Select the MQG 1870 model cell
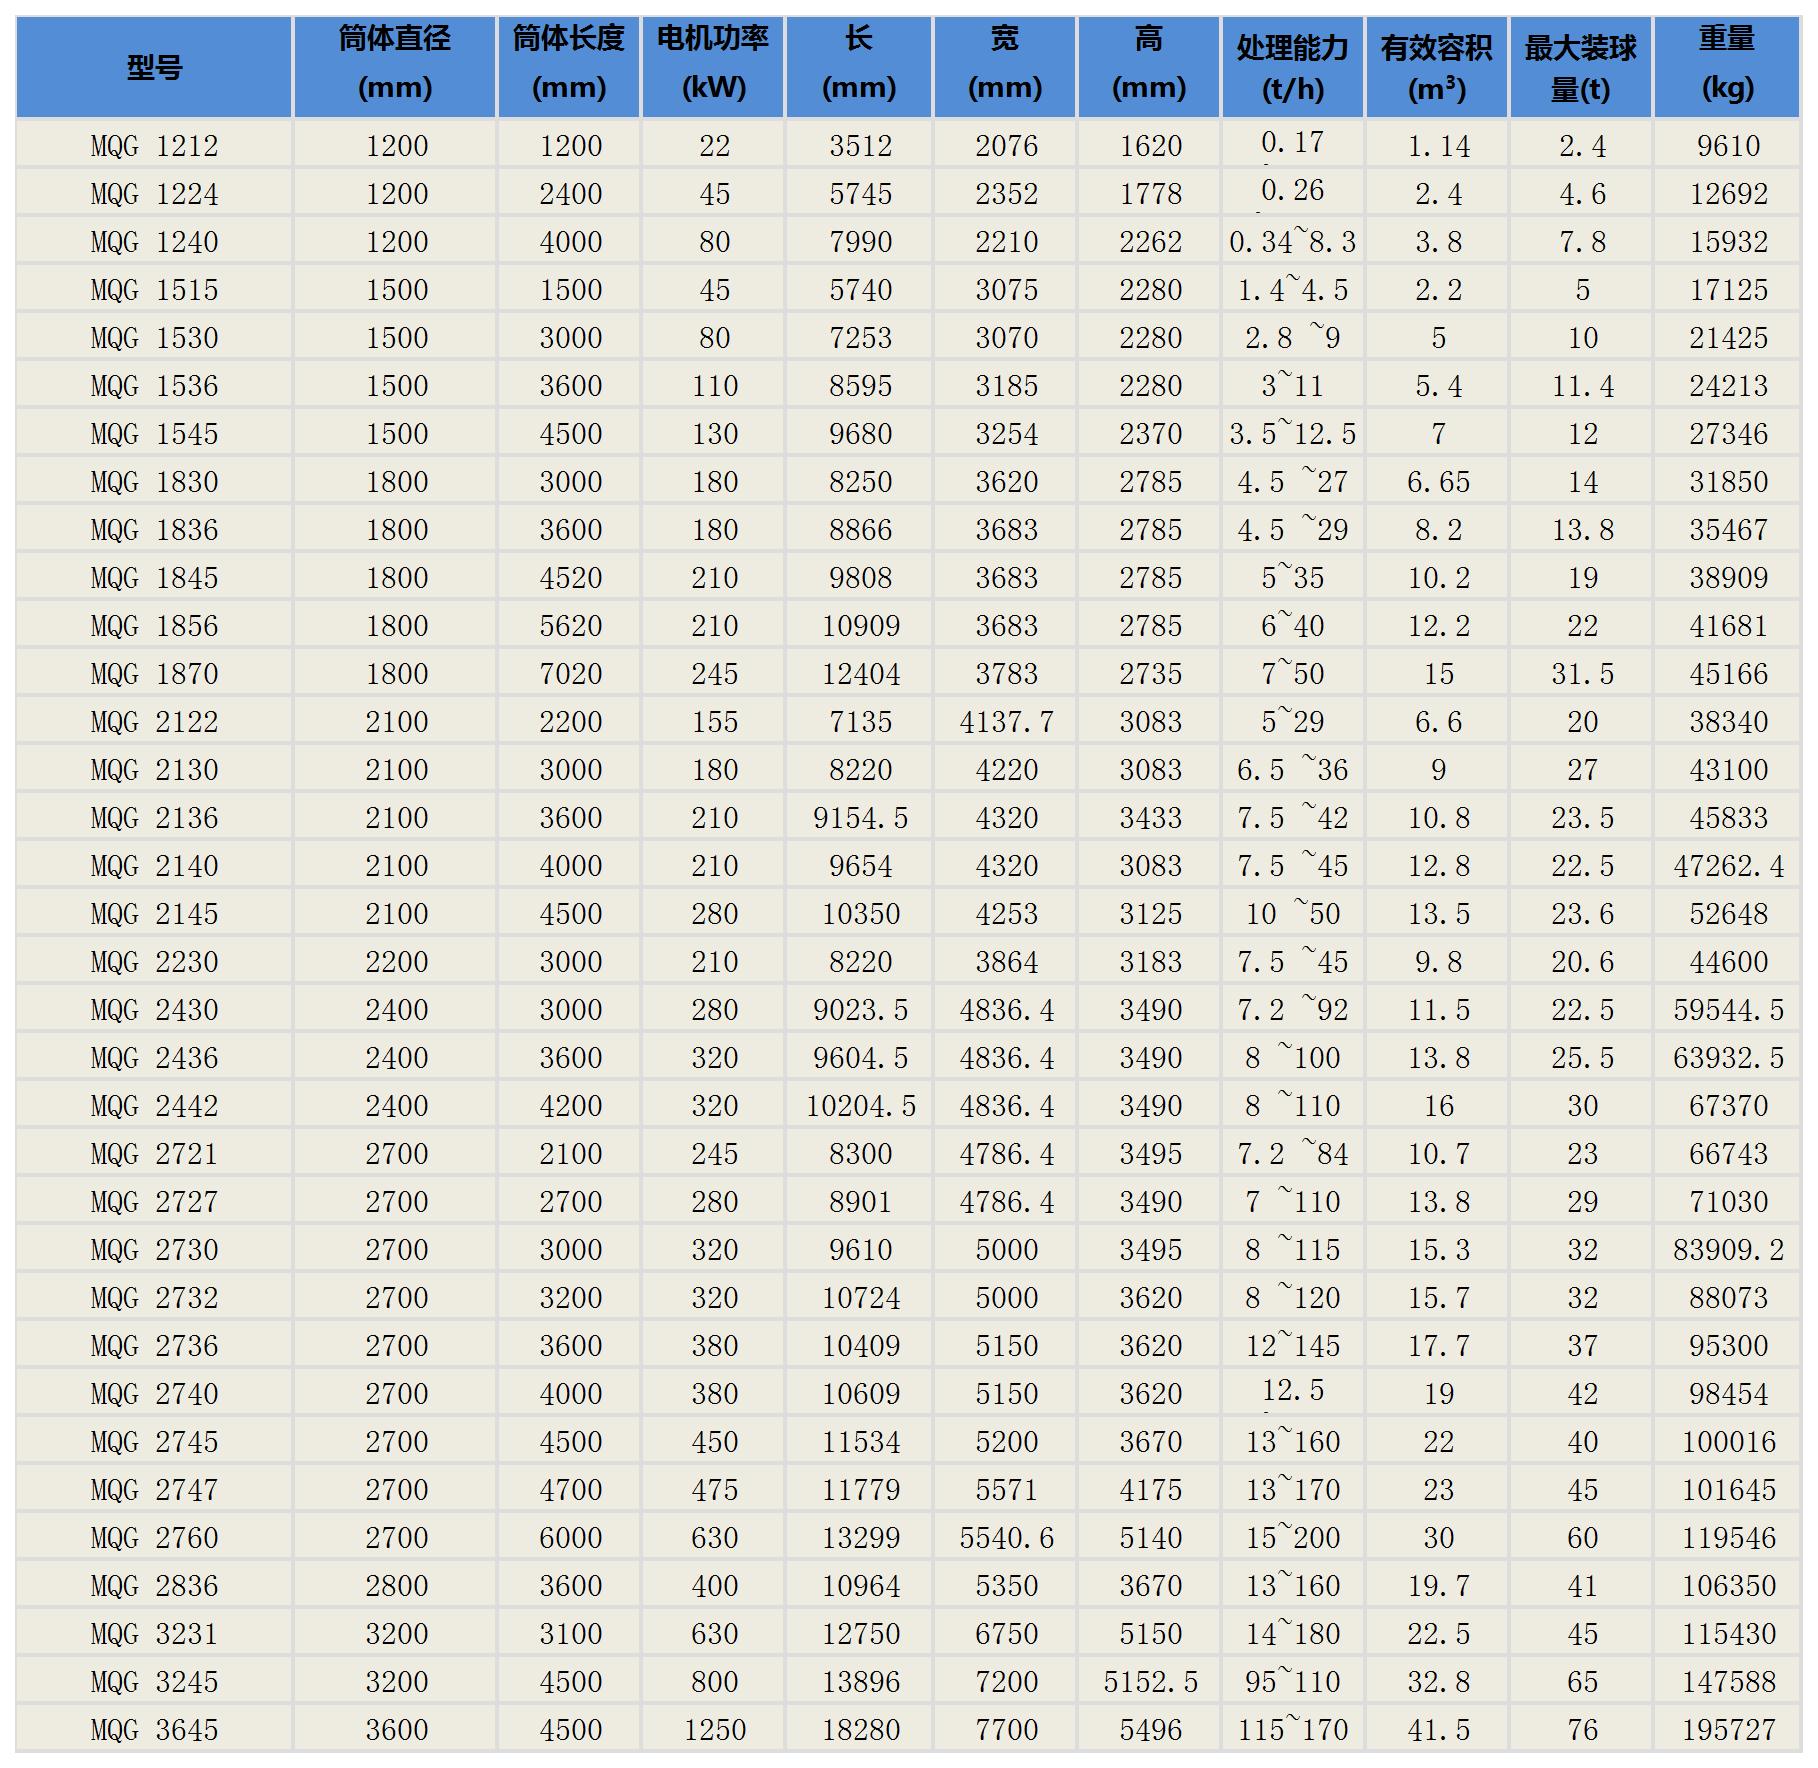This screenshot has width=1818, height=1768. coord(154,674)
